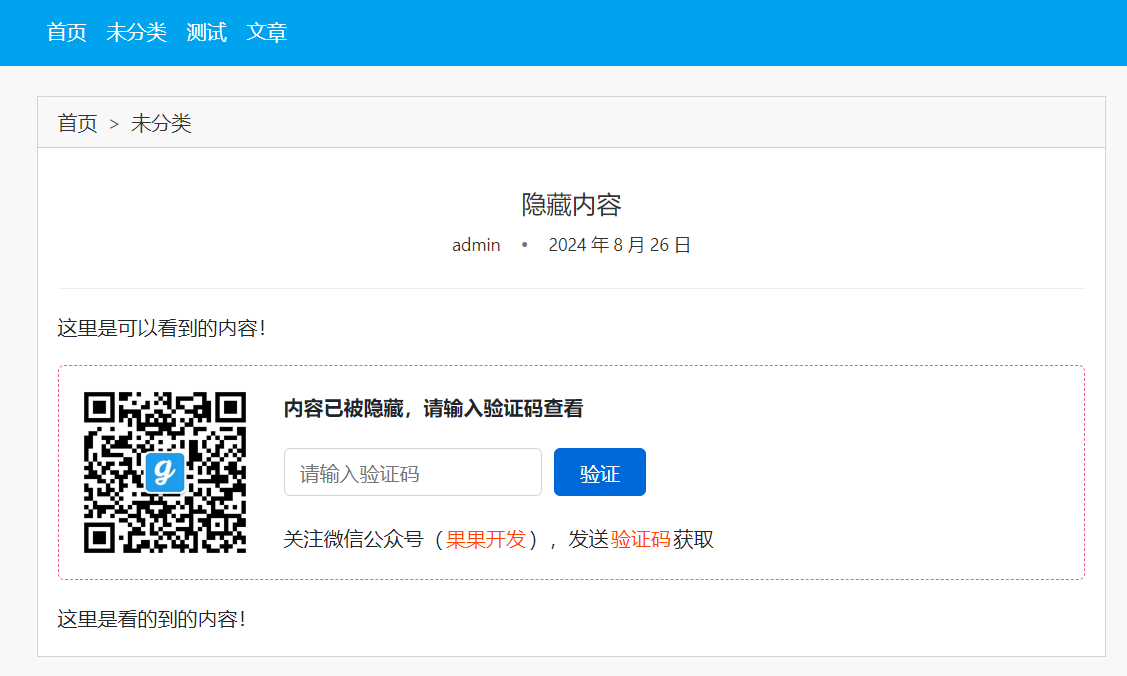Click the blue 验证 button
This screenshot has height=676, width=1127.
point(599,472)
